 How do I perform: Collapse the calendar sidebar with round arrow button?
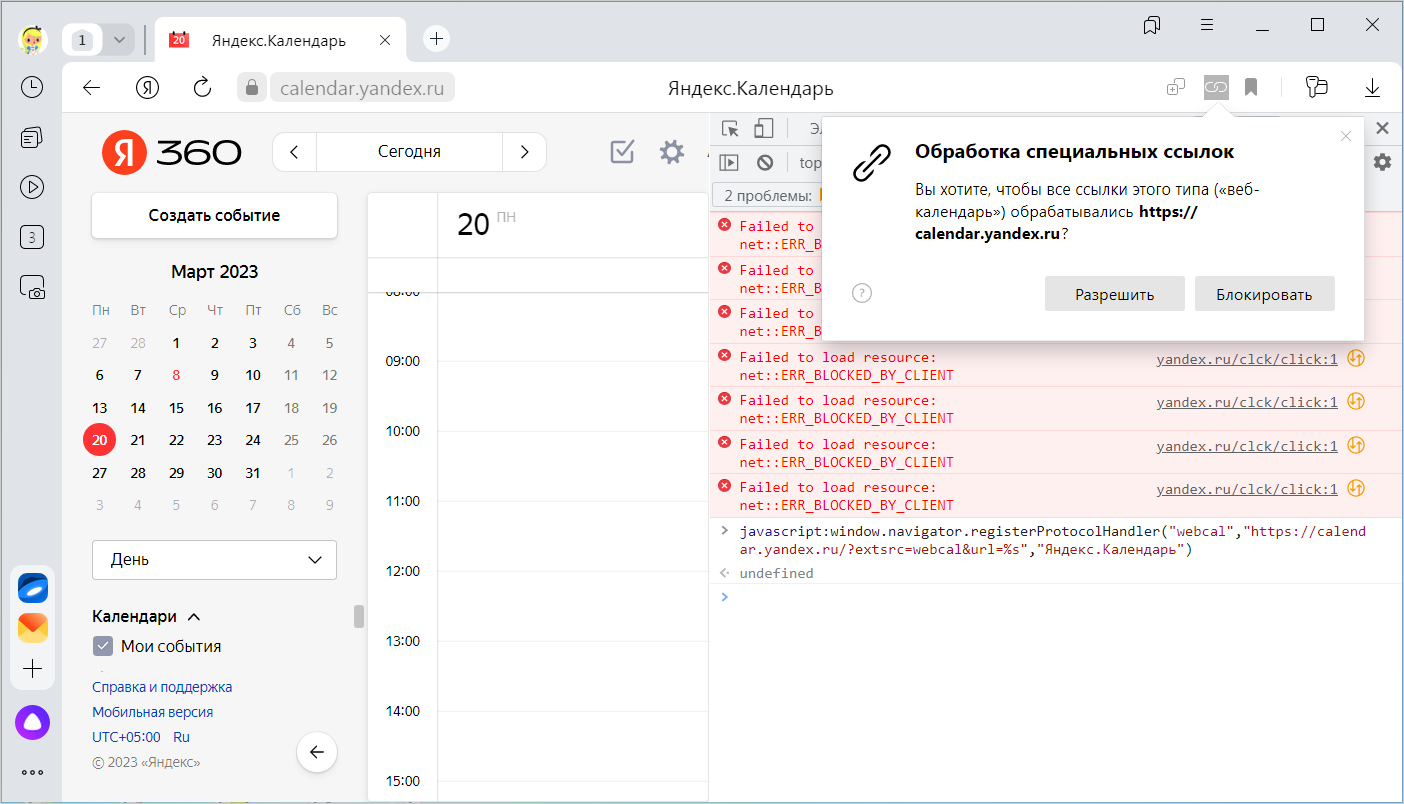click(x=317, y=752)
